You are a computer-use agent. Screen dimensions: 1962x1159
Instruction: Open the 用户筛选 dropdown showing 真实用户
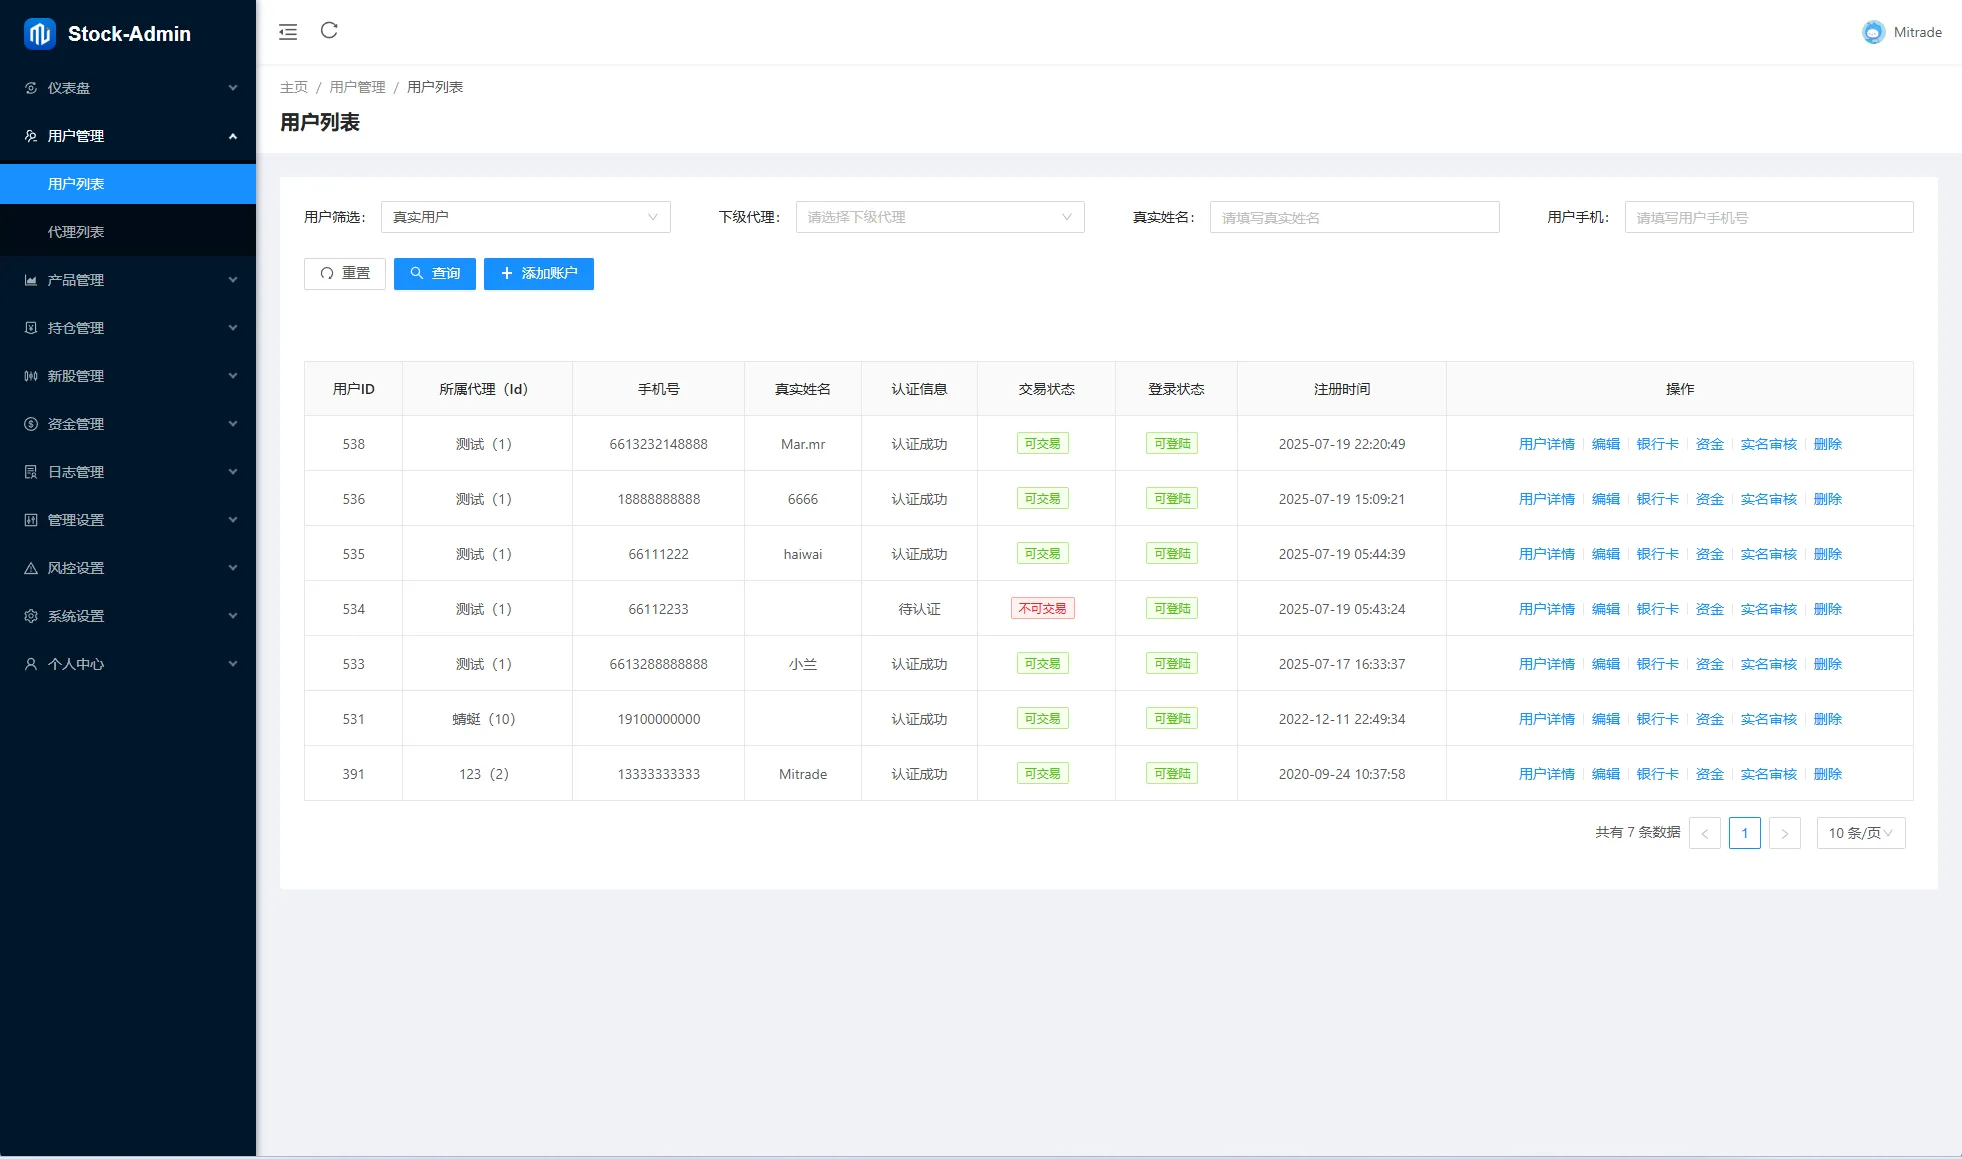[x=525, y=217]
